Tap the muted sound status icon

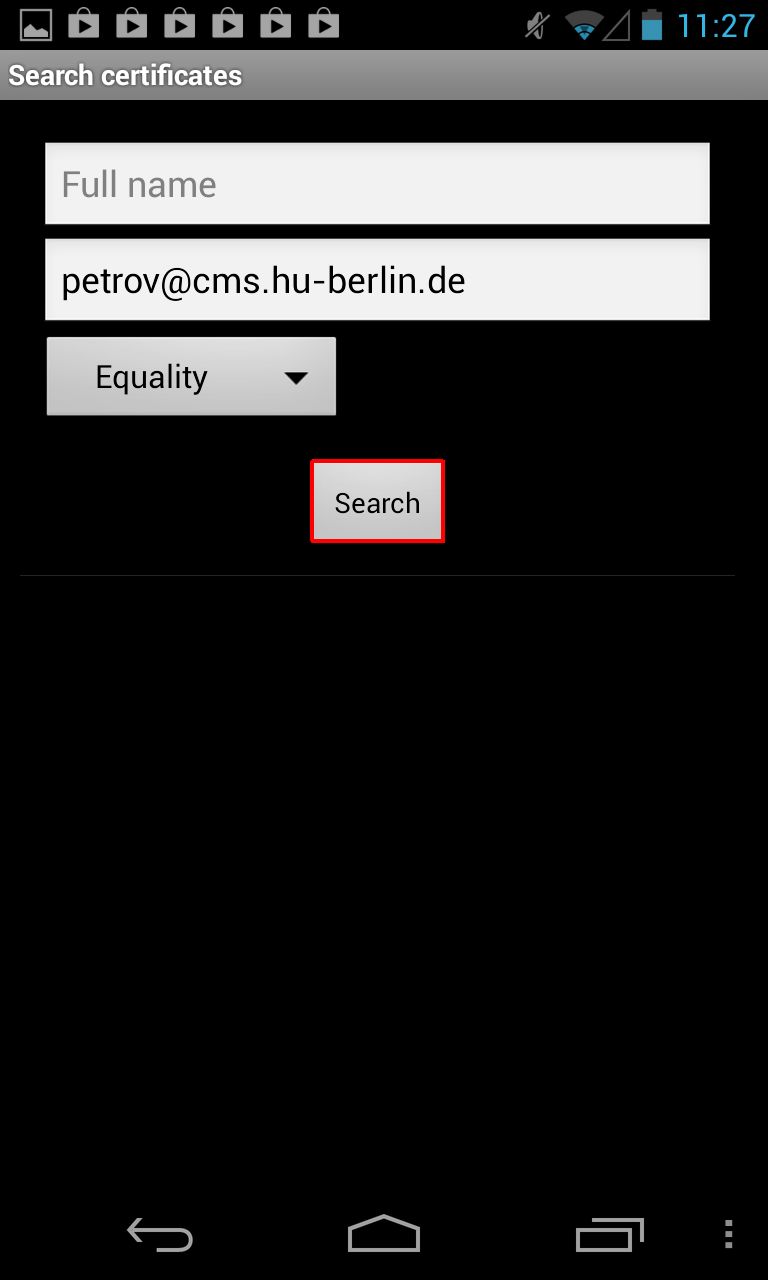(x=538, y=25)
